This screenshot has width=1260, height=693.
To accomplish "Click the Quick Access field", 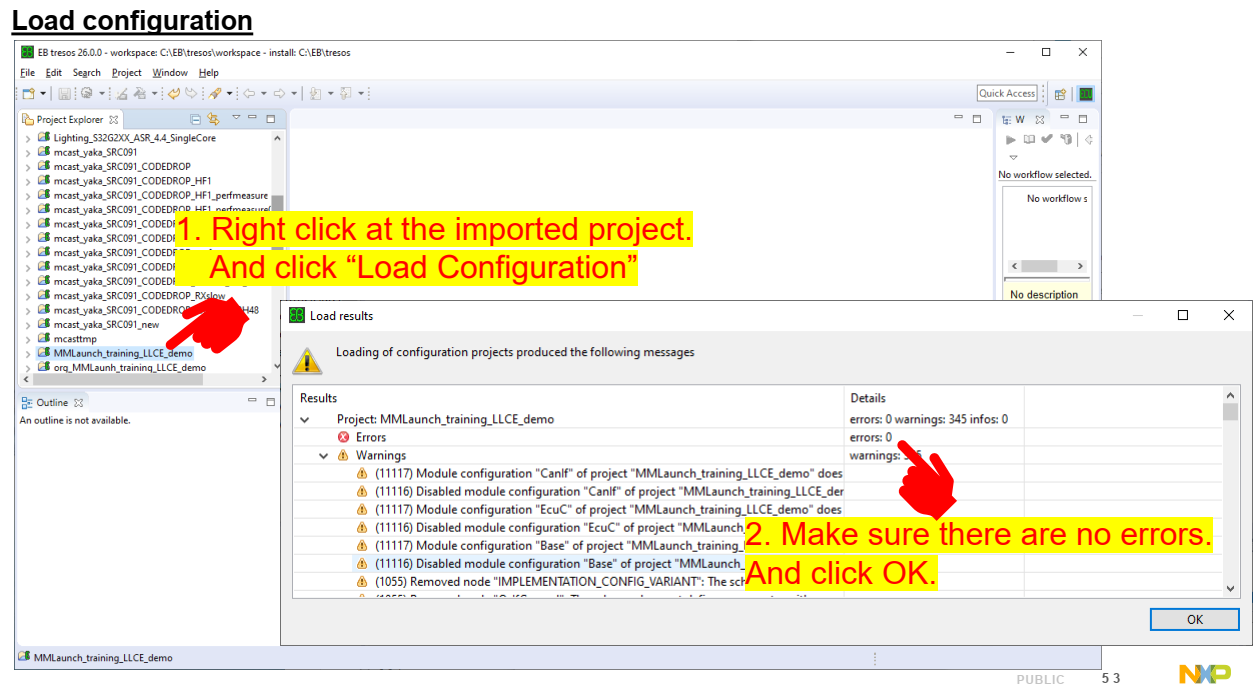I will click(x=1007, y=93).
